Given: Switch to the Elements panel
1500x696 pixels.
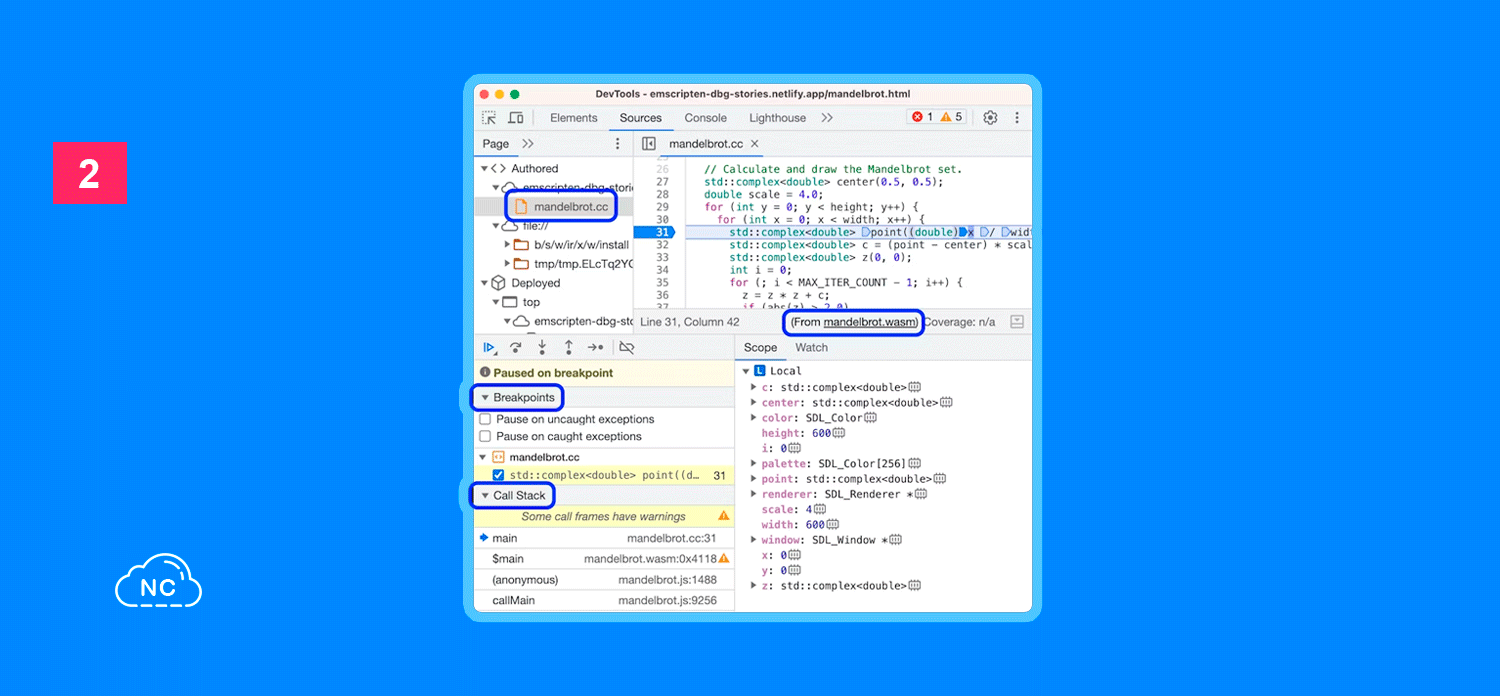Looking at the screenshot, I should 573,118.
